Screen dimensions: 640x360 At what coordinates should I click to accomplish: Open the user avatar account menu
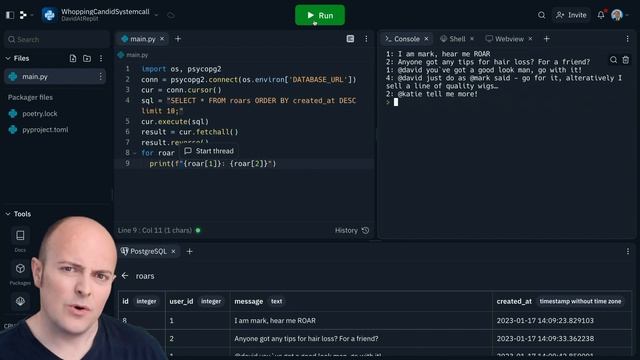[617, 15]
